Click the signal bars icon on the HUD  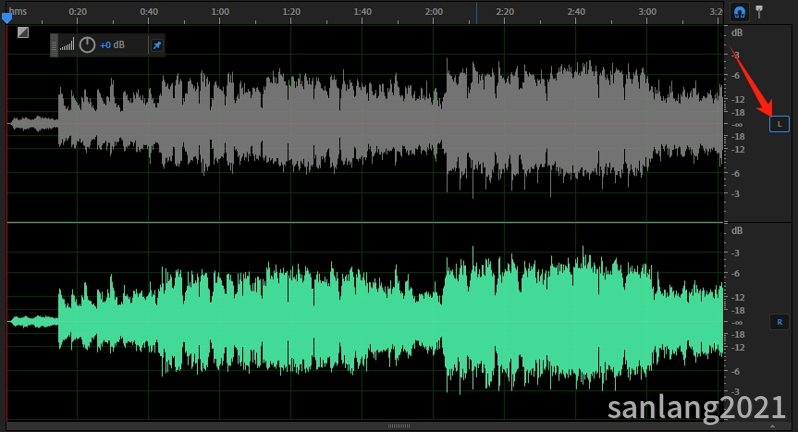(67, 45)
